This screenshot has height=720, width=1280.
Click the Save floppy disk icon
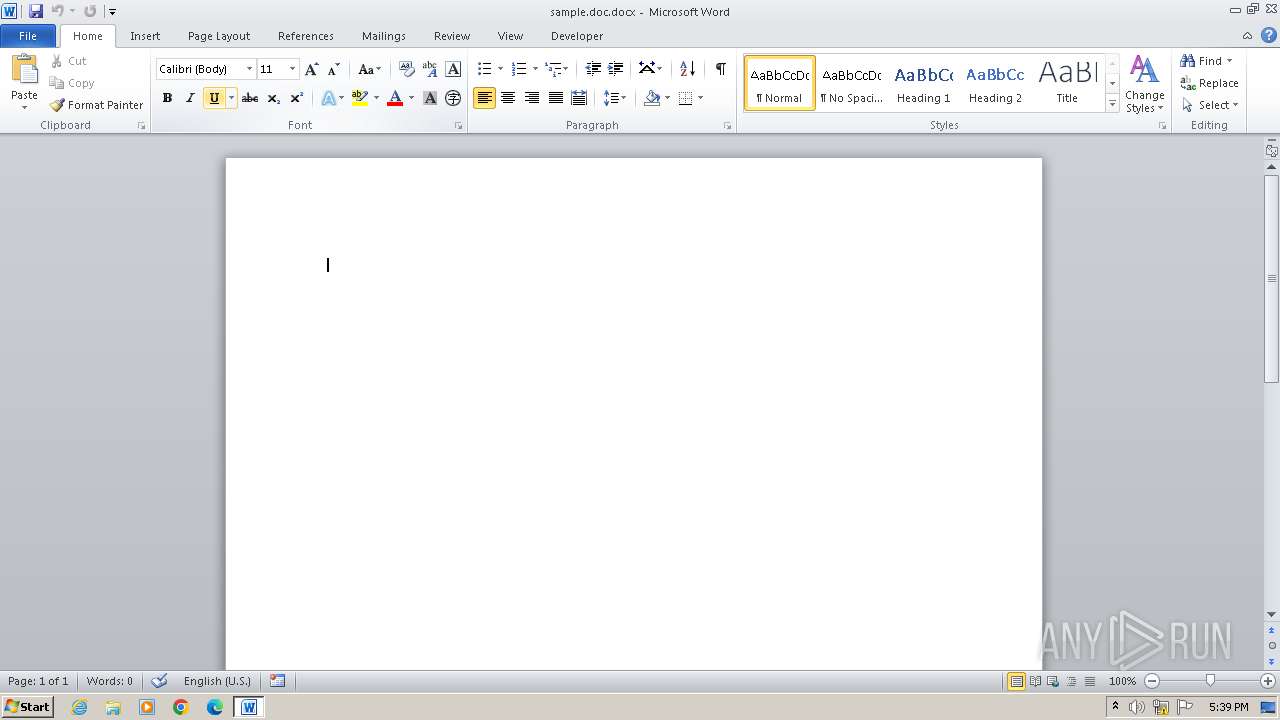click(36, 11)
